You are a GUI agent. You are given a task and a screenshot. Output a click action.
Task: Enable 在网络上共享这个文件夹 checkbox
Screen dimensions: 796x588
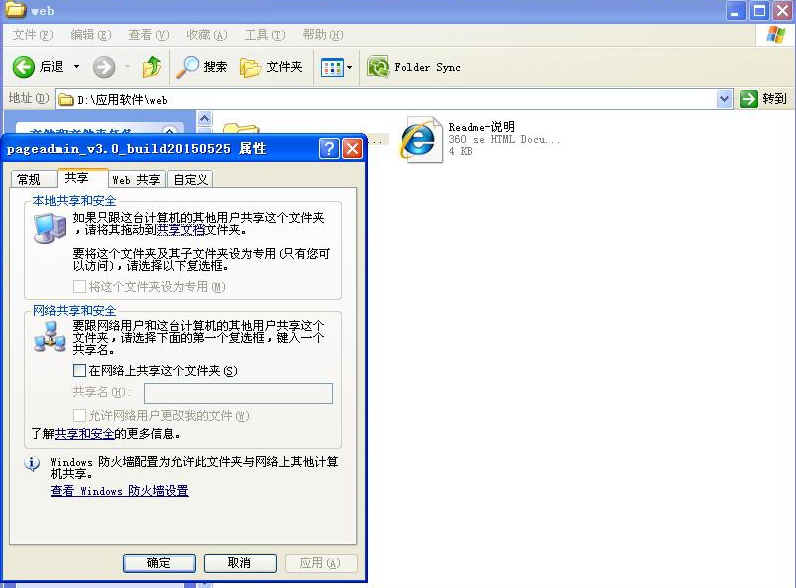pyautogui.click(x=80, y=371)
